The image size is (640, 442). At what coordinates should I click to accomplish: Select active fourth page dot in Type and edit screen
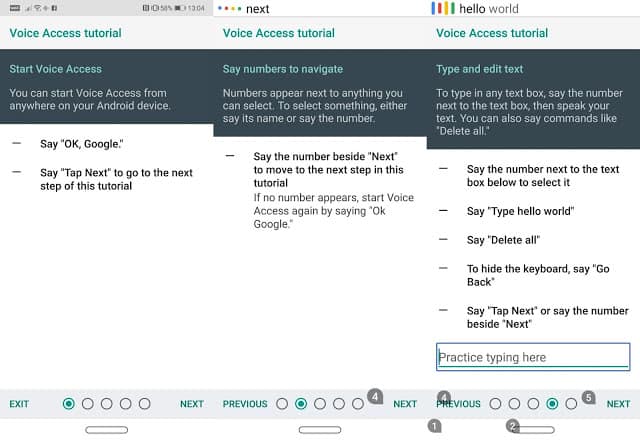pos(552,404)
